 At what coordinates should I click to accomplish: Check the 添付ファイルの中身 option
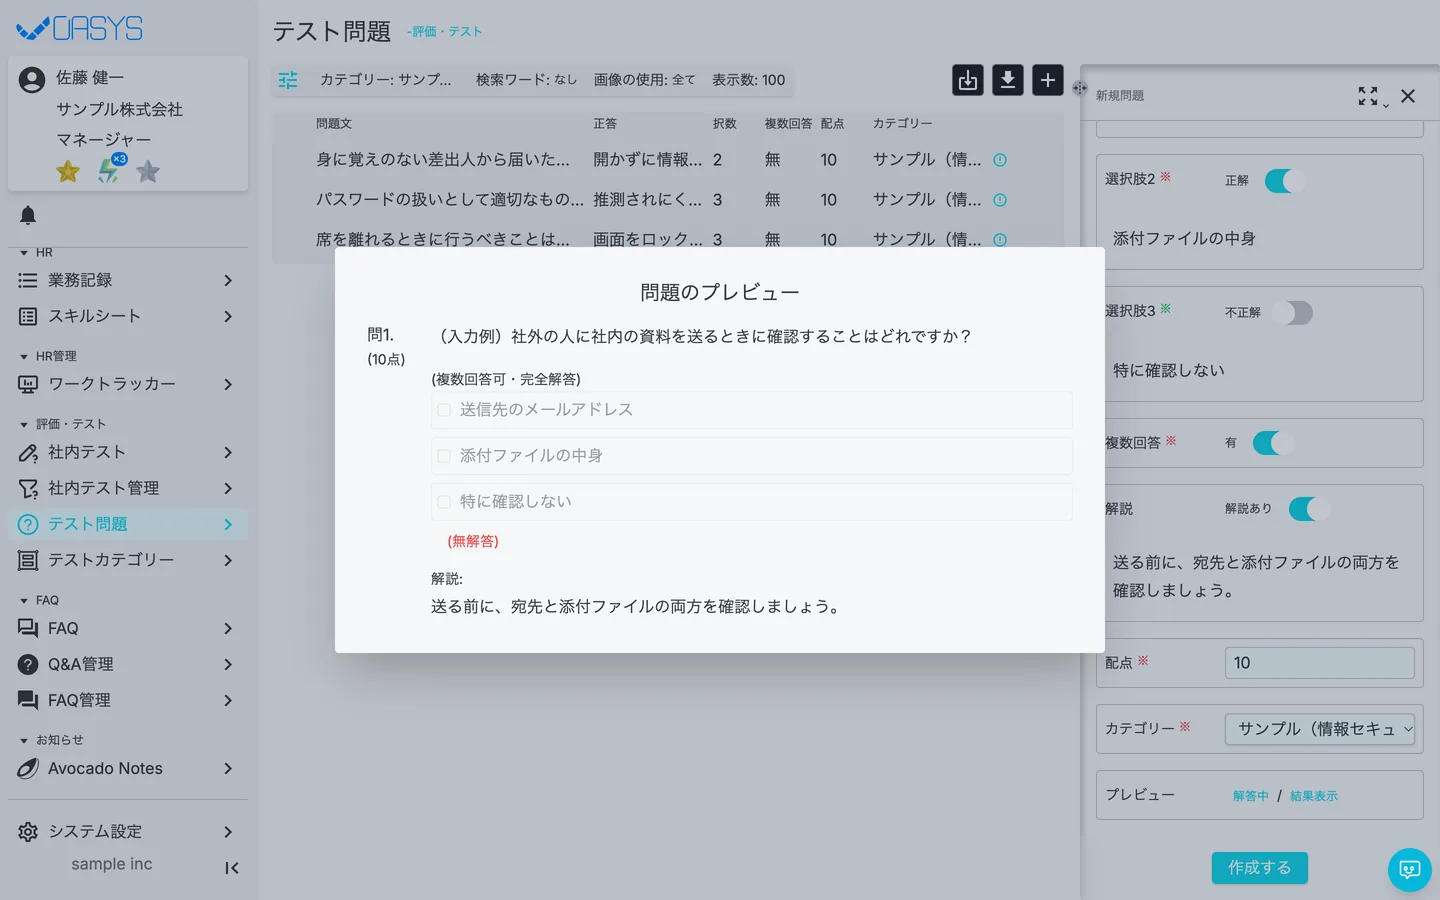(x=444, y=456)
